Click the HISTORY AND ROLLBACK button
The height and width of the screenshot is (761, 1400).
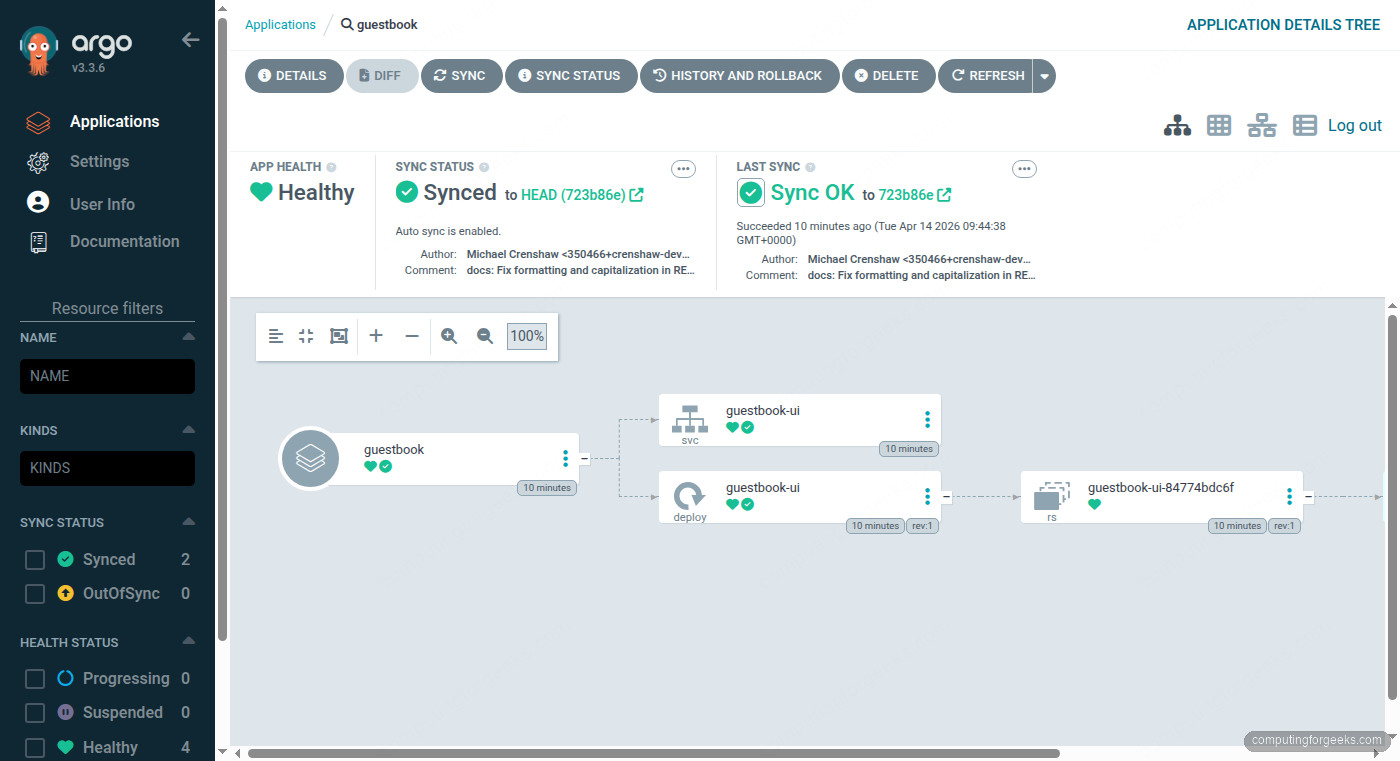(x=740, y=75)
